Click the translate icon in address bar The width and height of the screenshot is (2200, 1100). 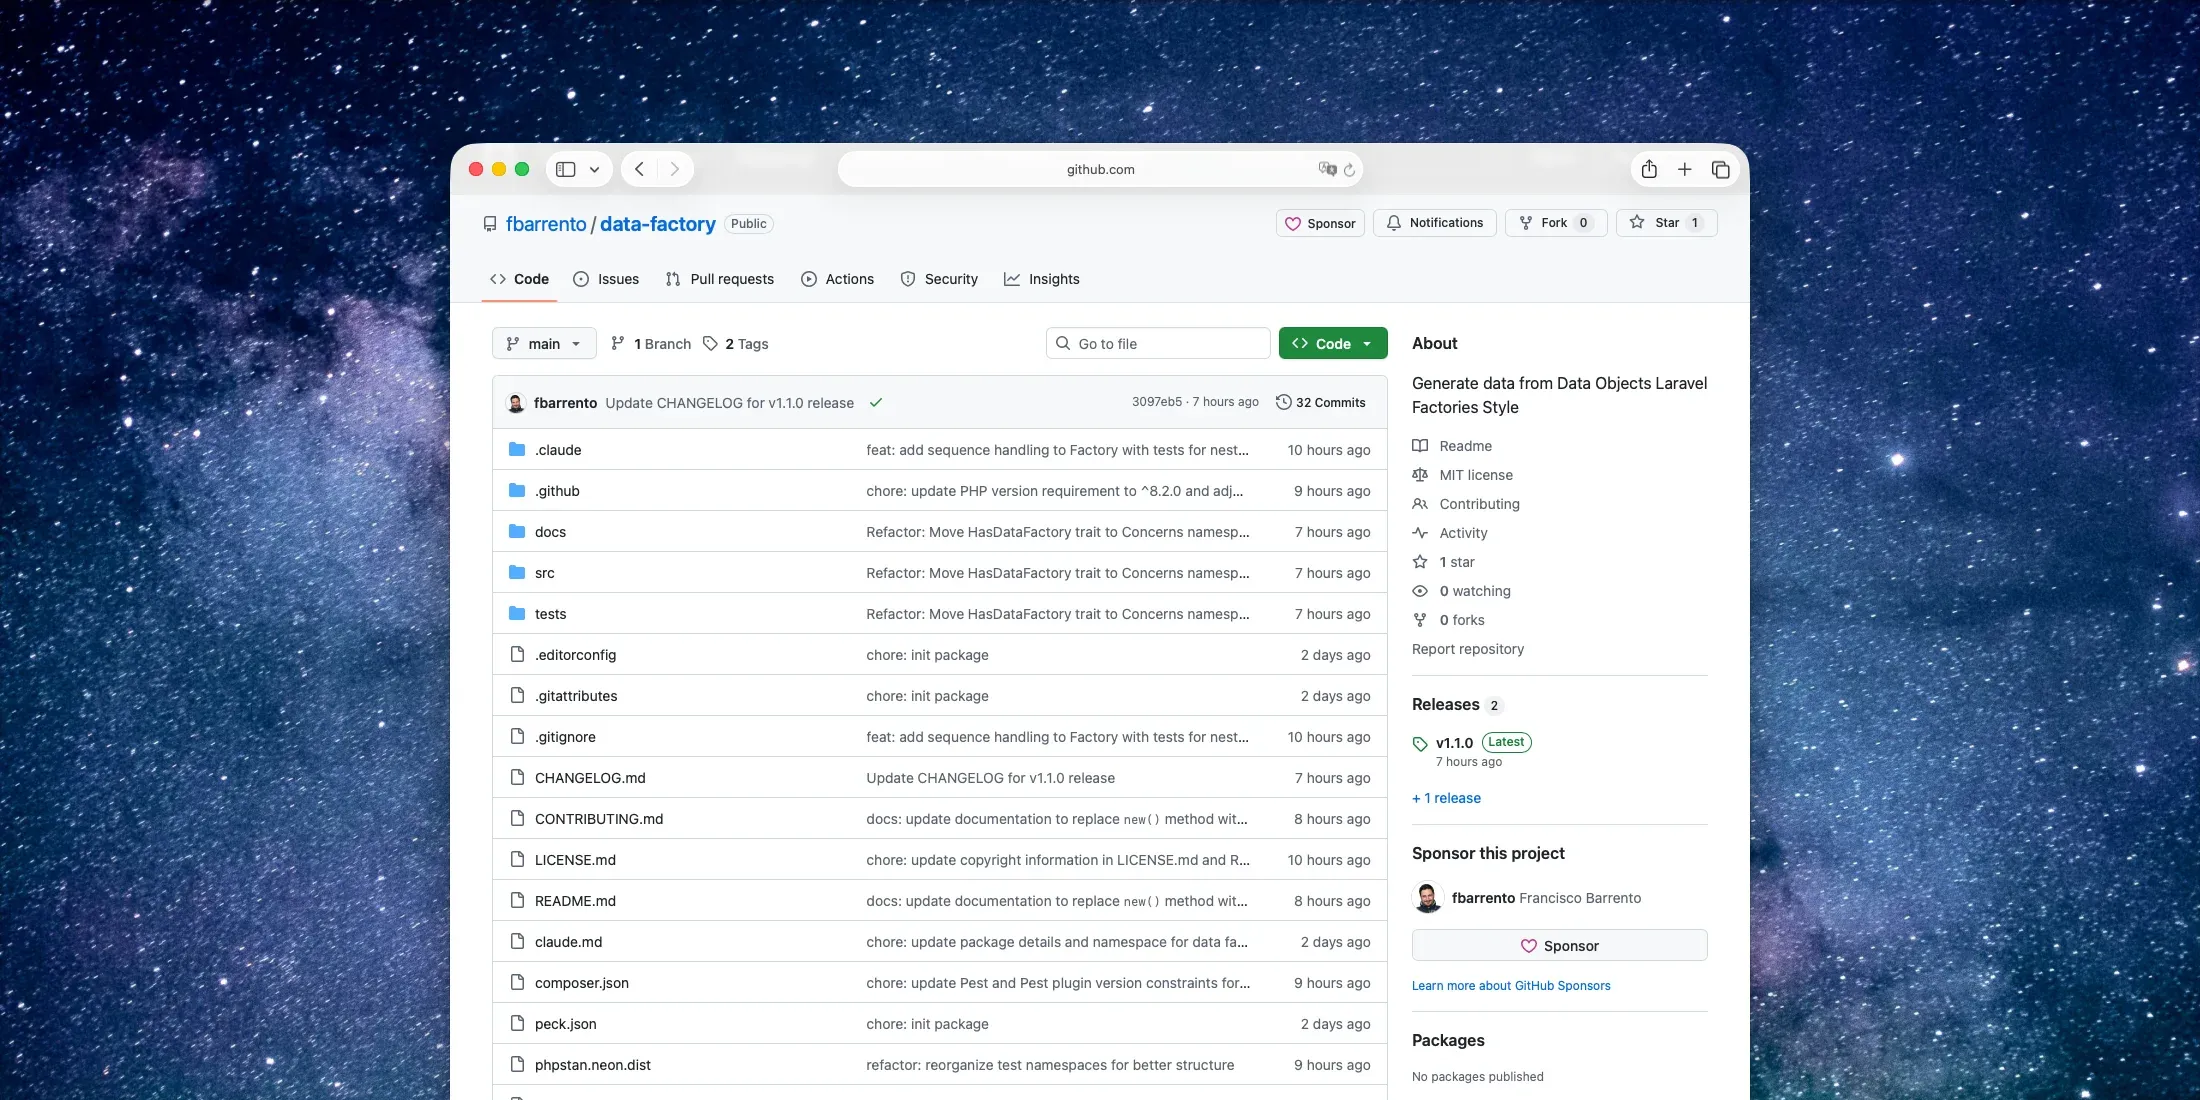pyautogui.click(x=1327, y=169)
